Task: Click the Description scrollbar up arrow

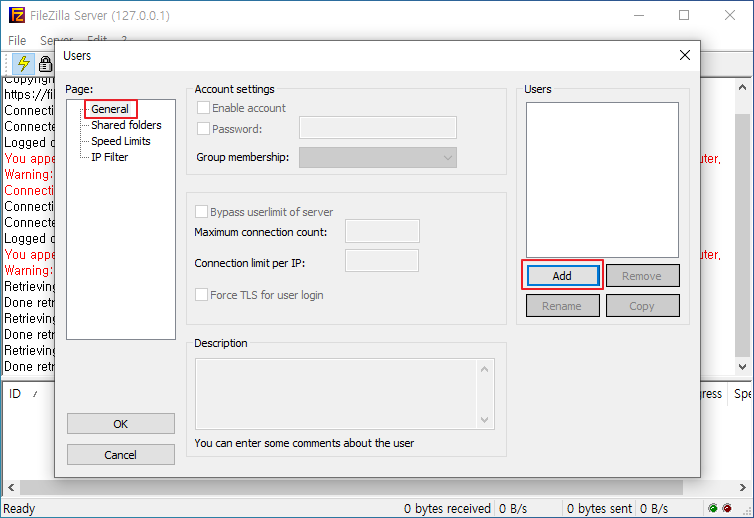Action: 485,369
